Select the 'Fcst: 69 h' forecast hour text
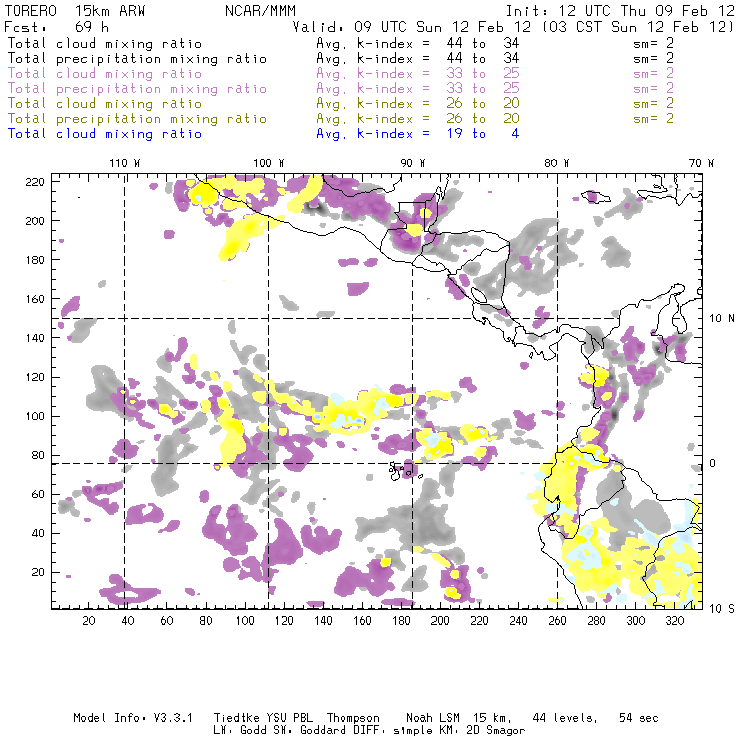 tap(57, 26)
